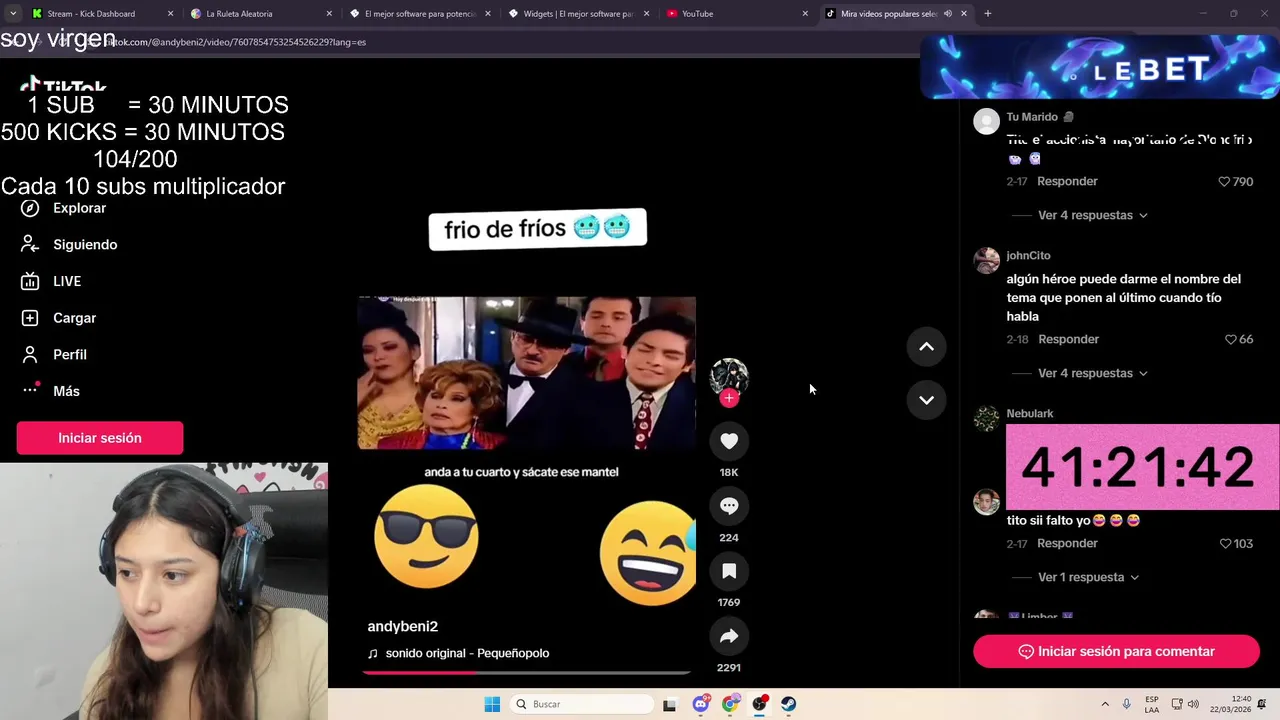Reply to the johnCito comment
The height and width of the screenshot is (720, 1280).
1068,339
